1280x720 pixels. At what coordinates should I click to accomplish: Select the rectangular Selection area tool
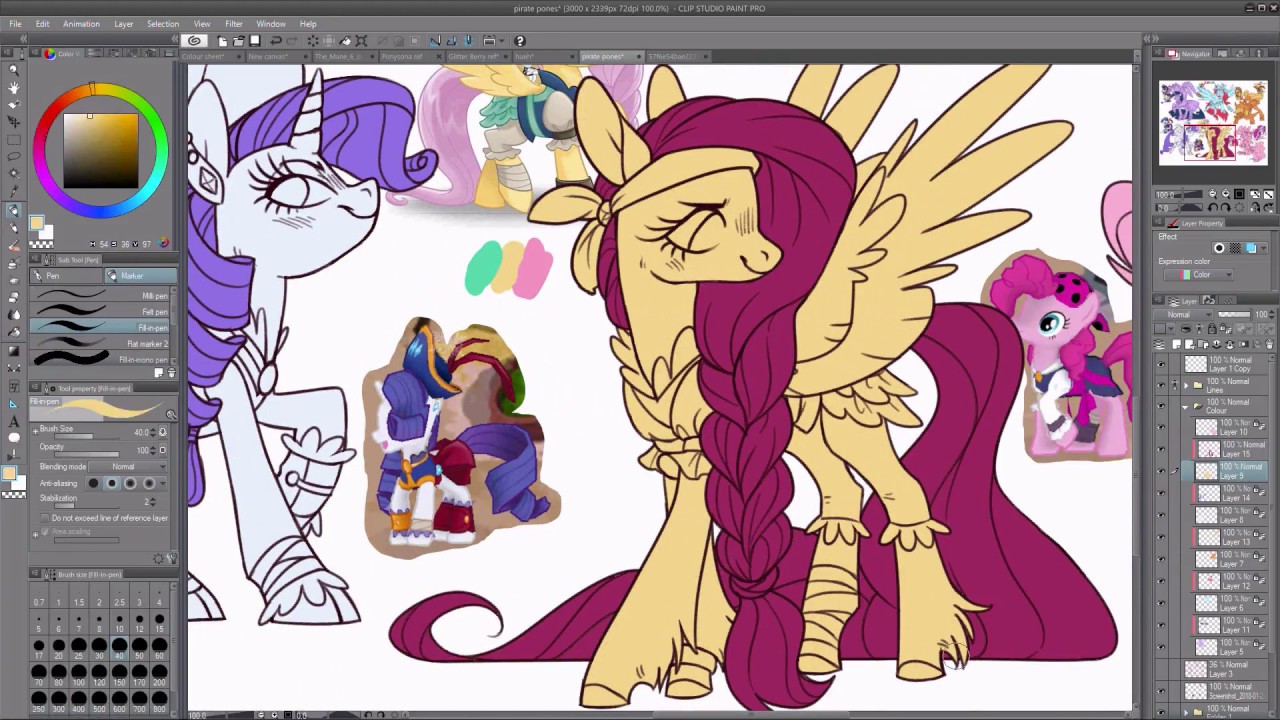tap(14, 139)
